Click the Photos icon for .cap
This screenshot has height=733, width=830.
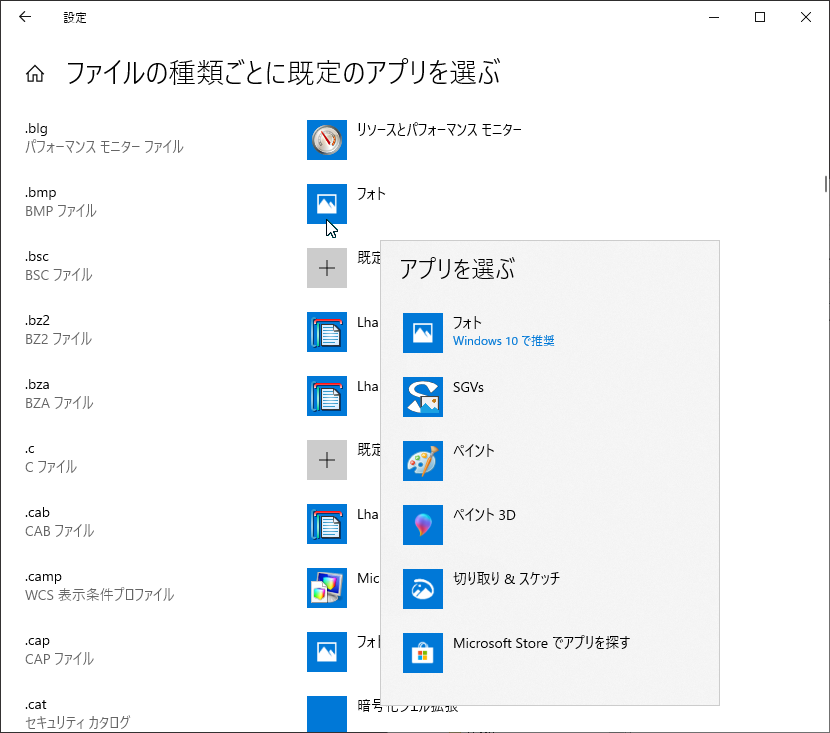(x=327, y=652)
